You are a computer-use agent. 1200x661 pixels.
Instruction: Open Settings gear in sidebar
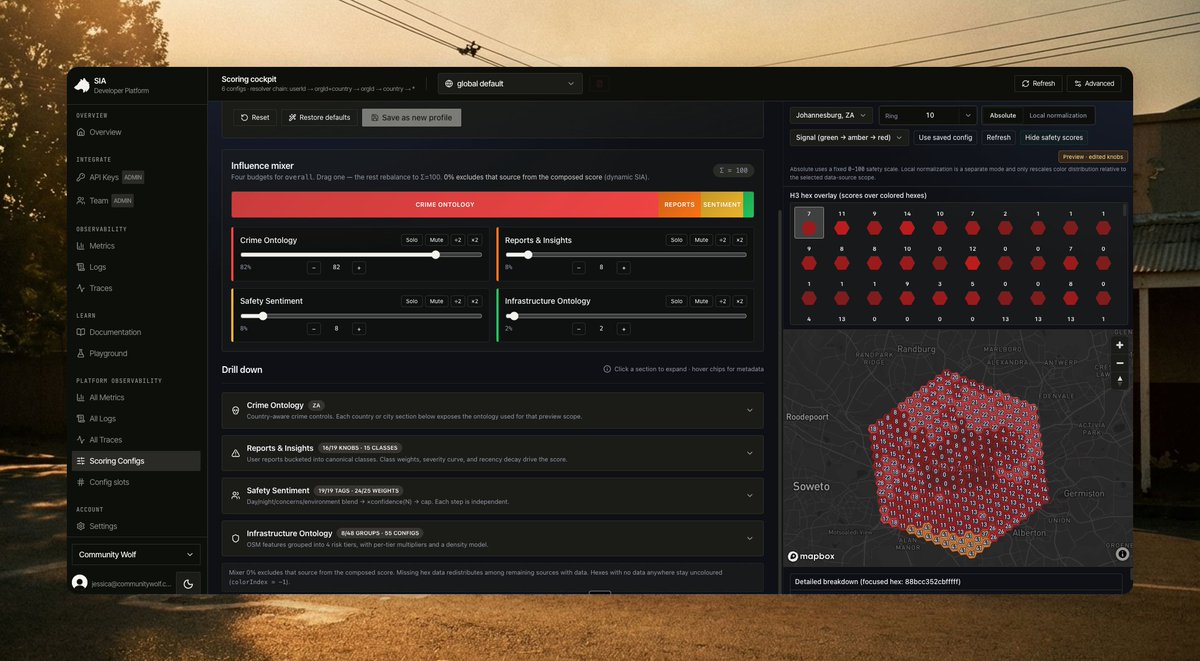[82, 526]
